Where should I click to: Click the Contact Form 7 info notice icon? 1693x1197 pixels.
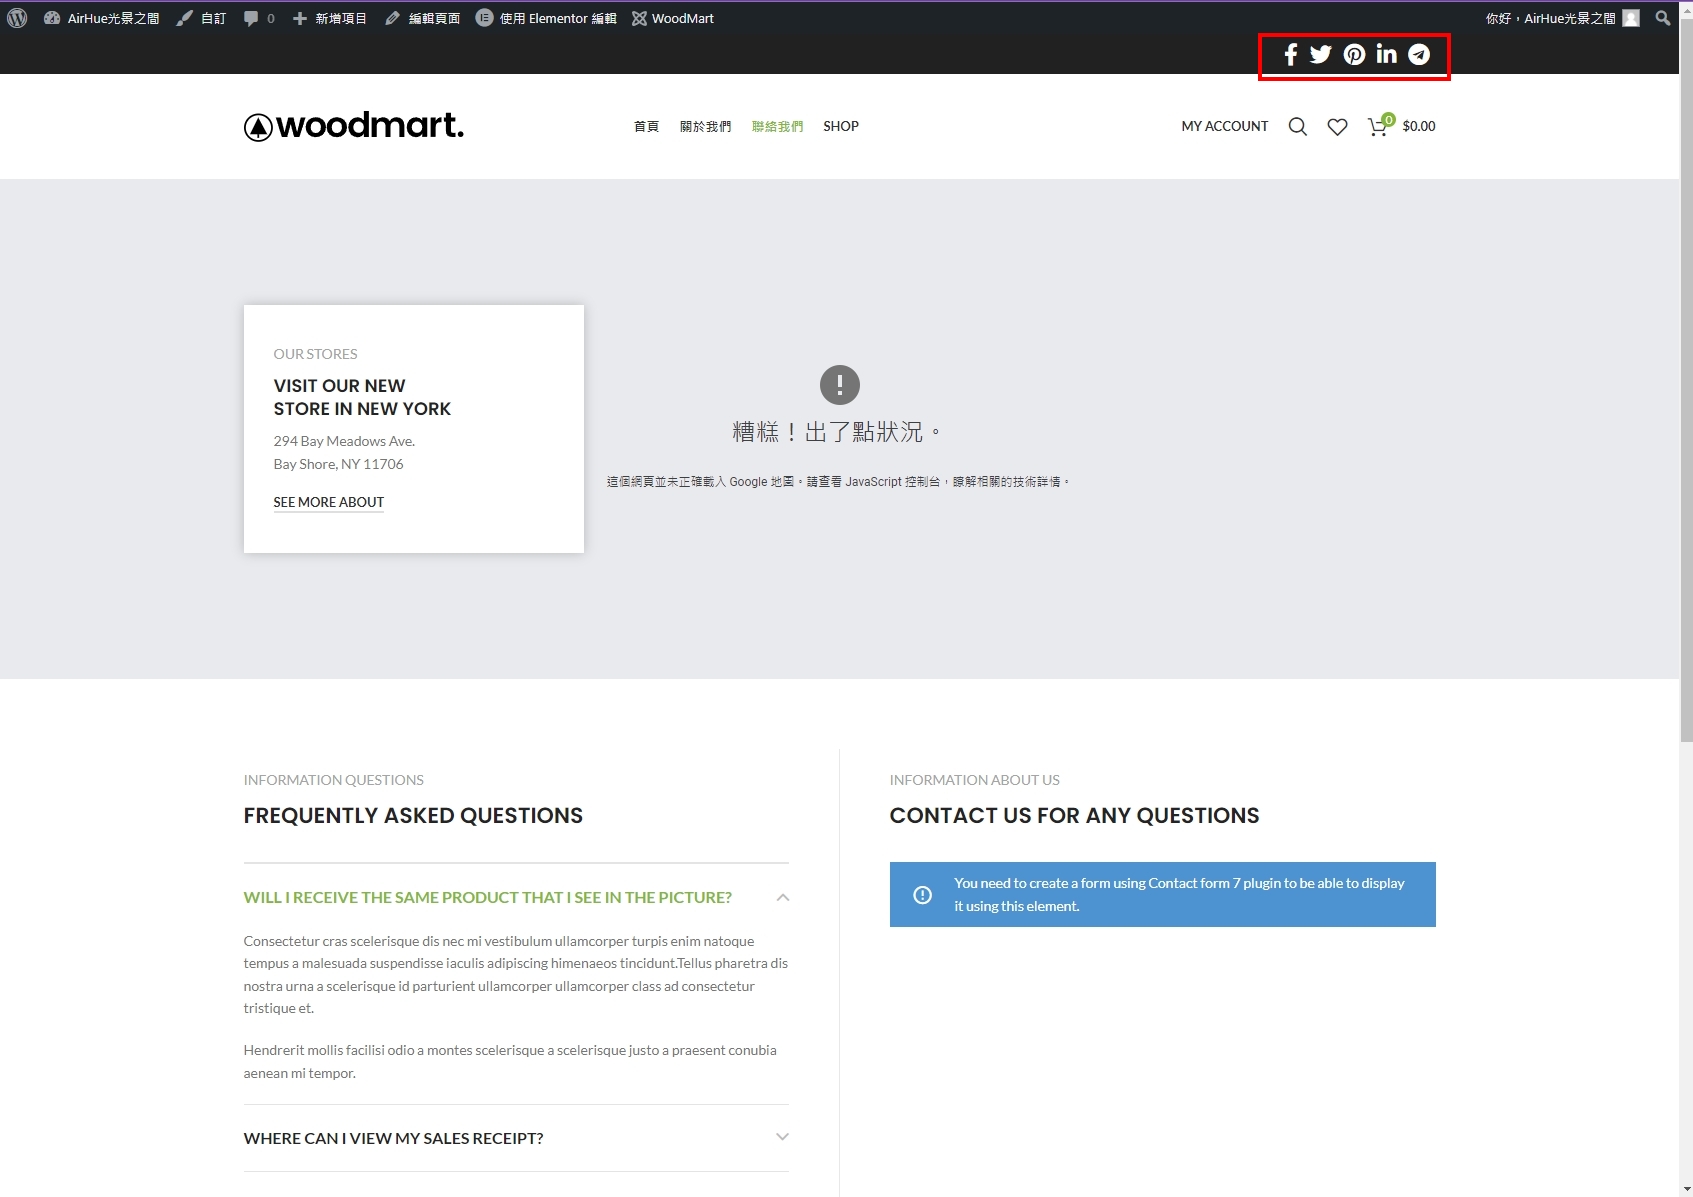[923, 895]
